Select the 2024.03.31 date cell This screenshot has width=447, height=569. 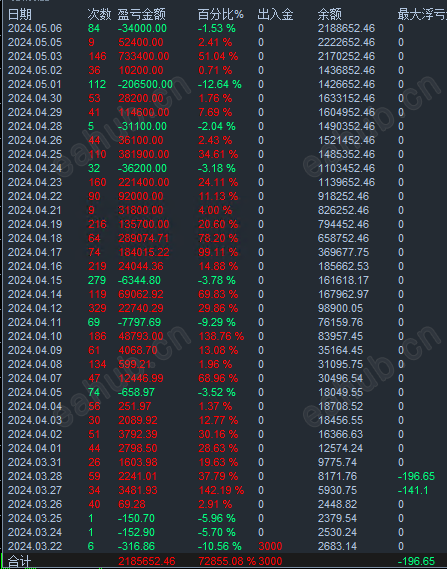pyautogui.click(x=35, y=462)
